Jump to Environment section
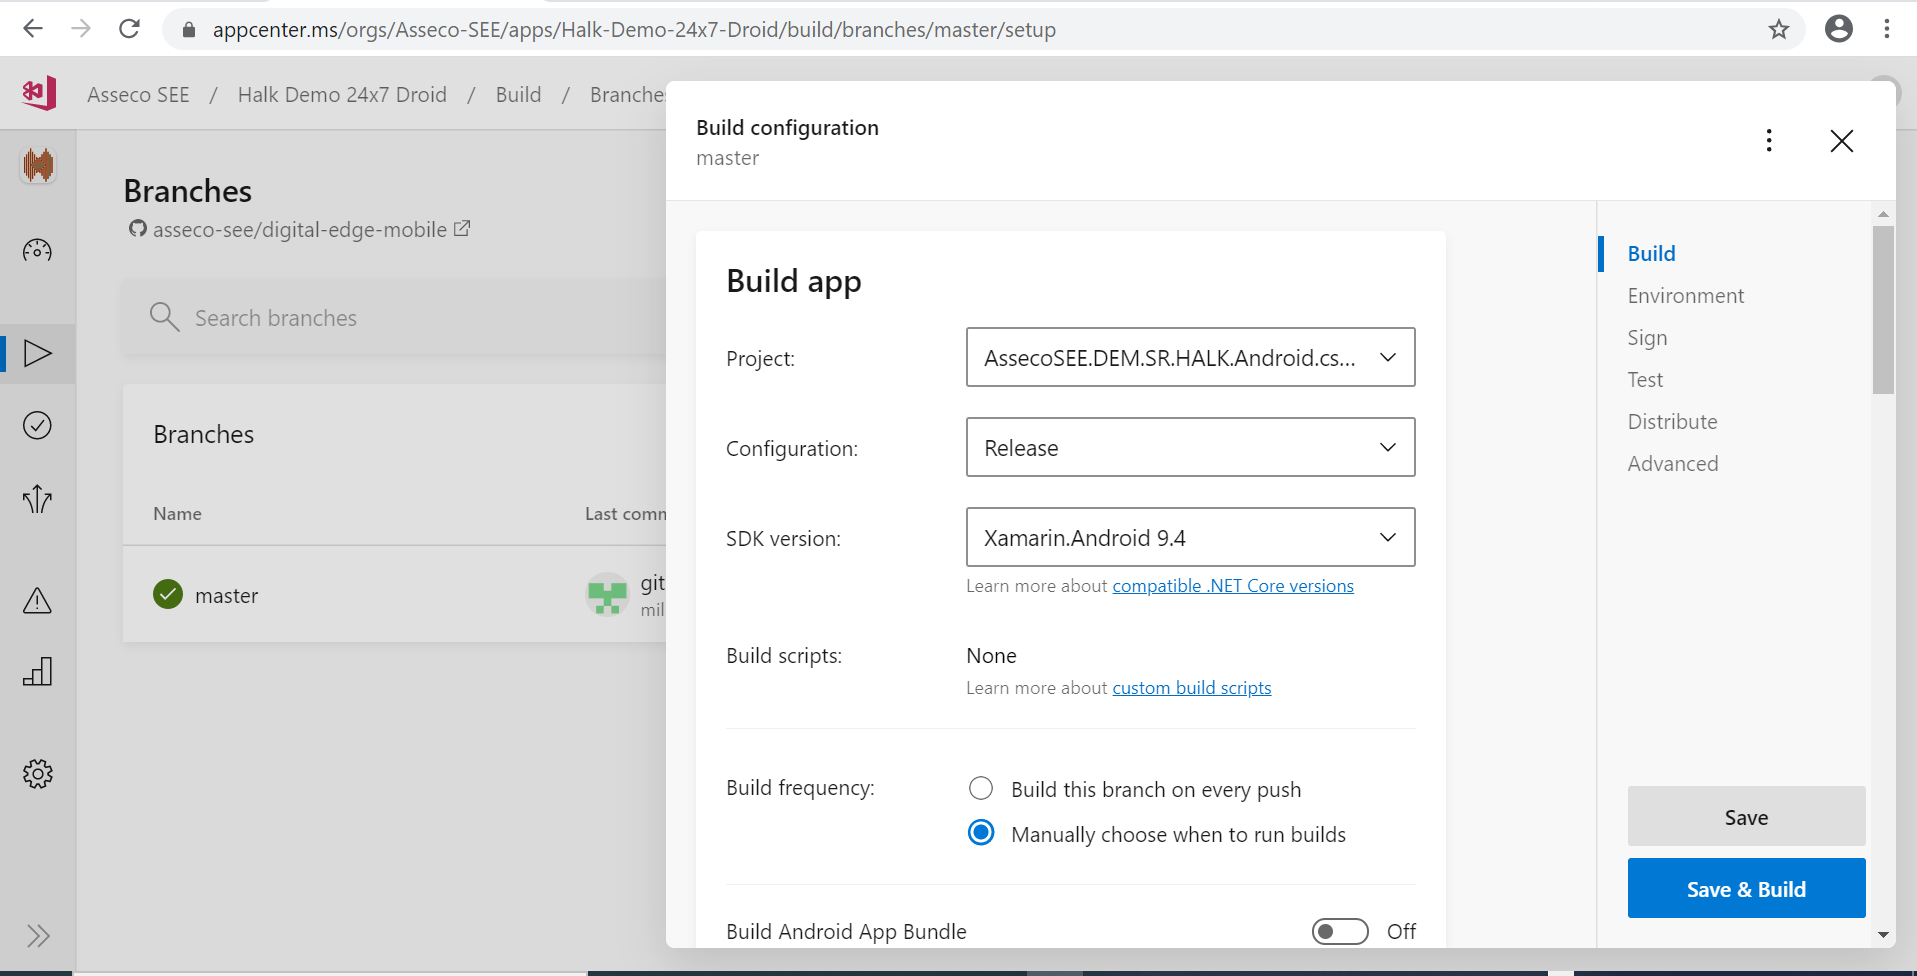The width and height of the screenshot is (1917, 976). click(x=1685, y=296)
